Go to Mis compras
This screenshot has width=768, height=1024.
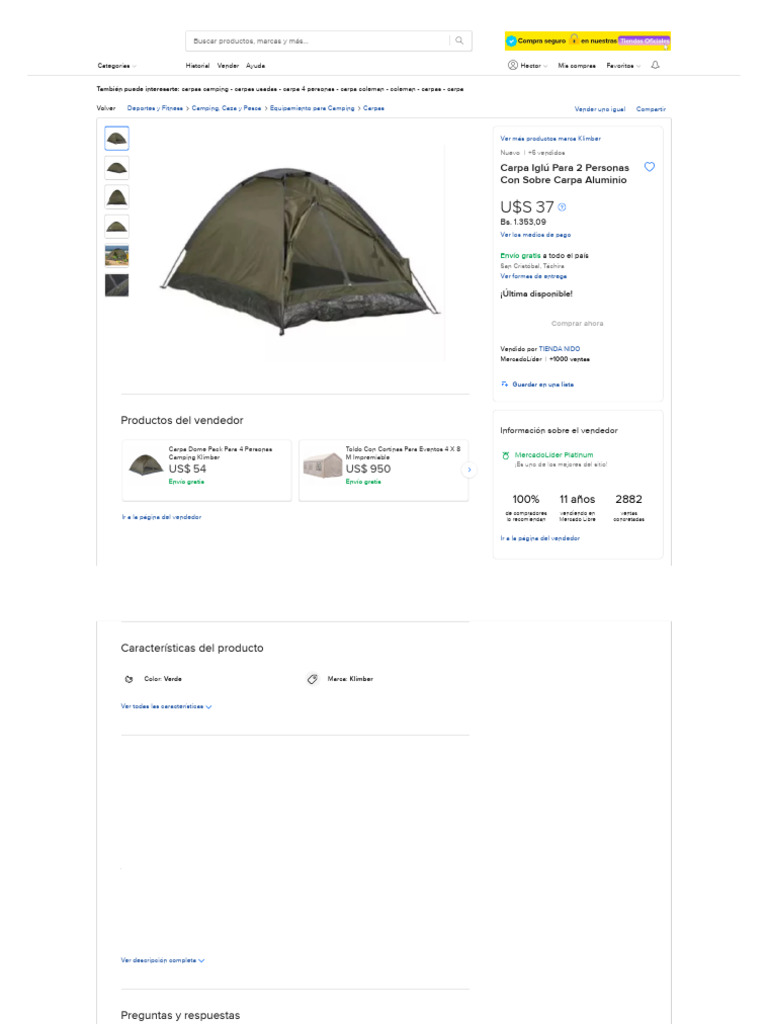click(x=577, y=65)
